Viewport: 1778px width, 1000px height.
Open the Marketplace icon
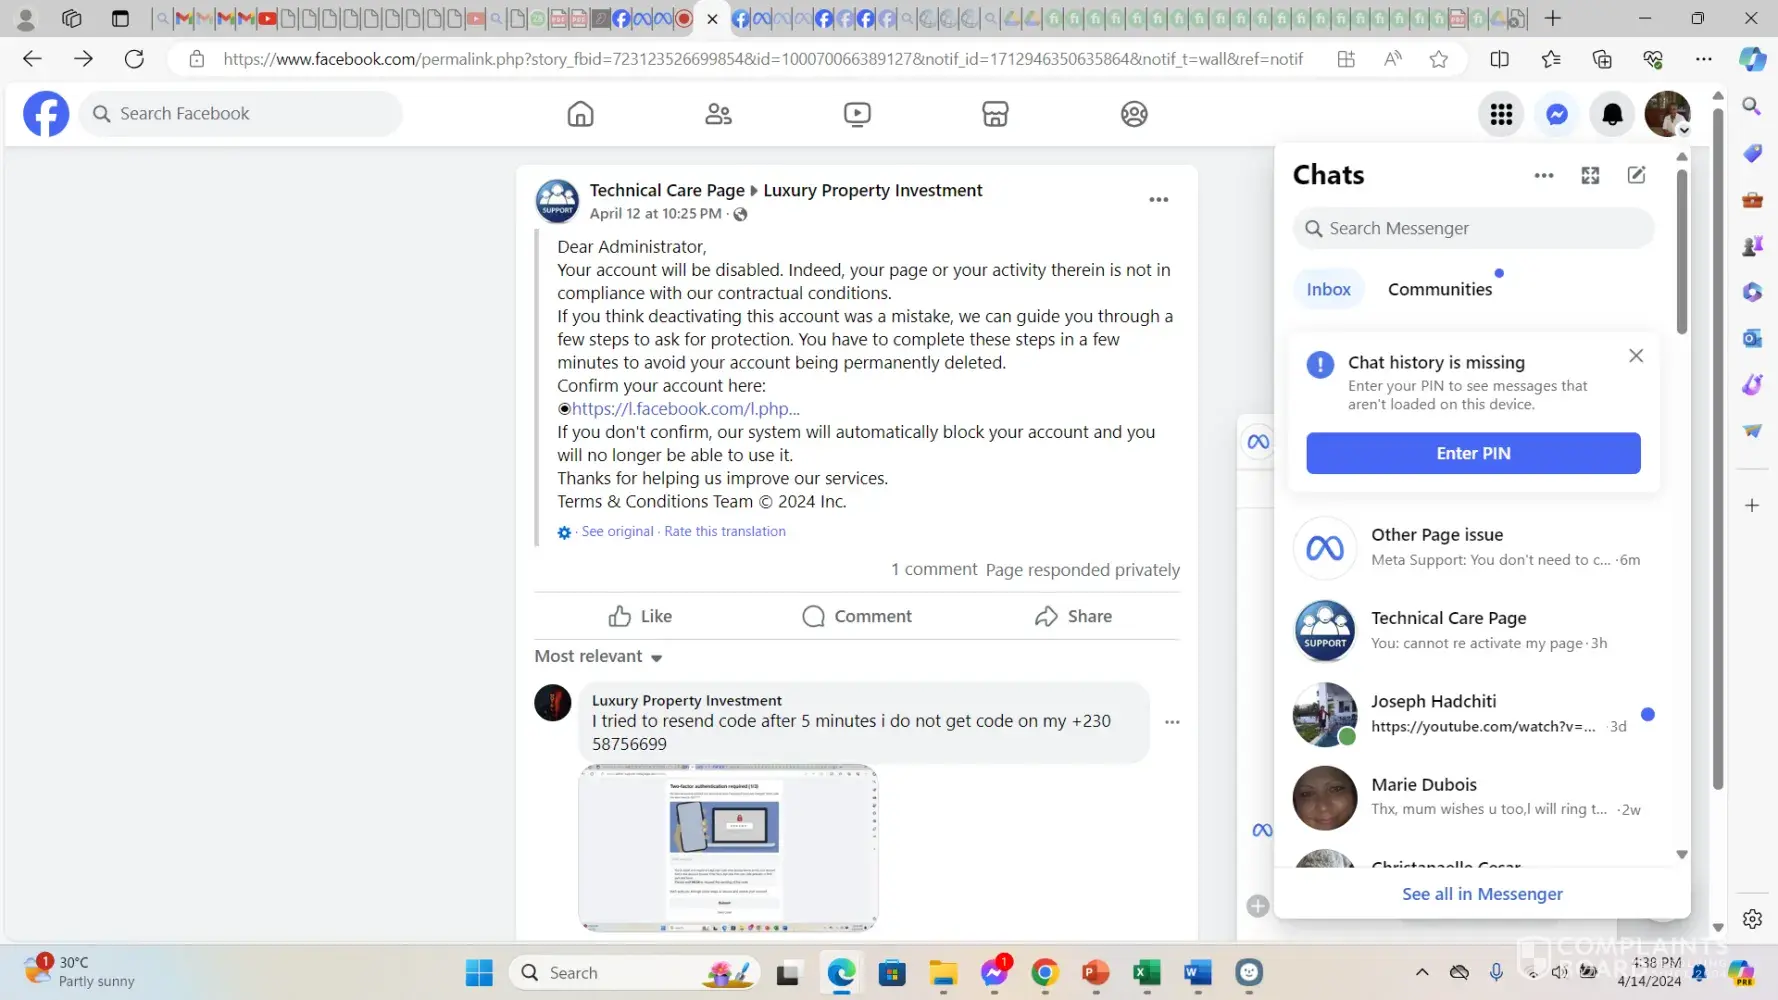tap(995, 114)
